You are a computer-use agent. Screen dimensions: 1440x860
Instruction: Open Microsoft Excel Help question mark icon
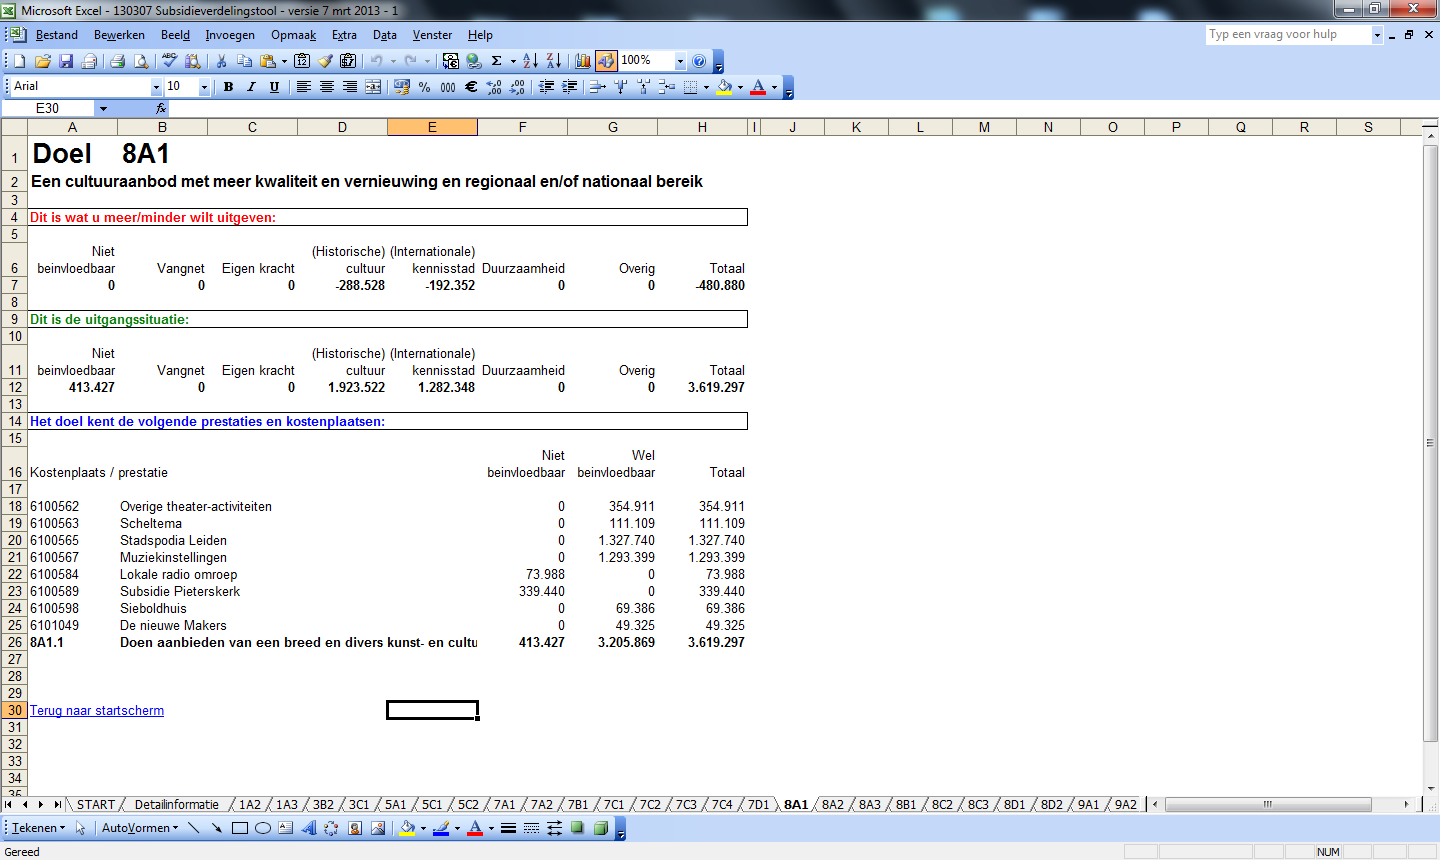[x=699, y=61]
